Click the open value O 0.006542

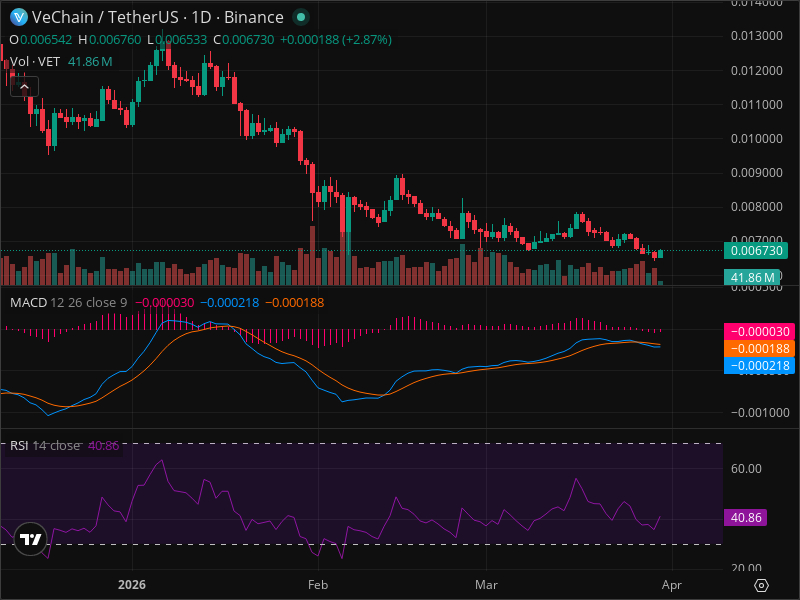41,40
